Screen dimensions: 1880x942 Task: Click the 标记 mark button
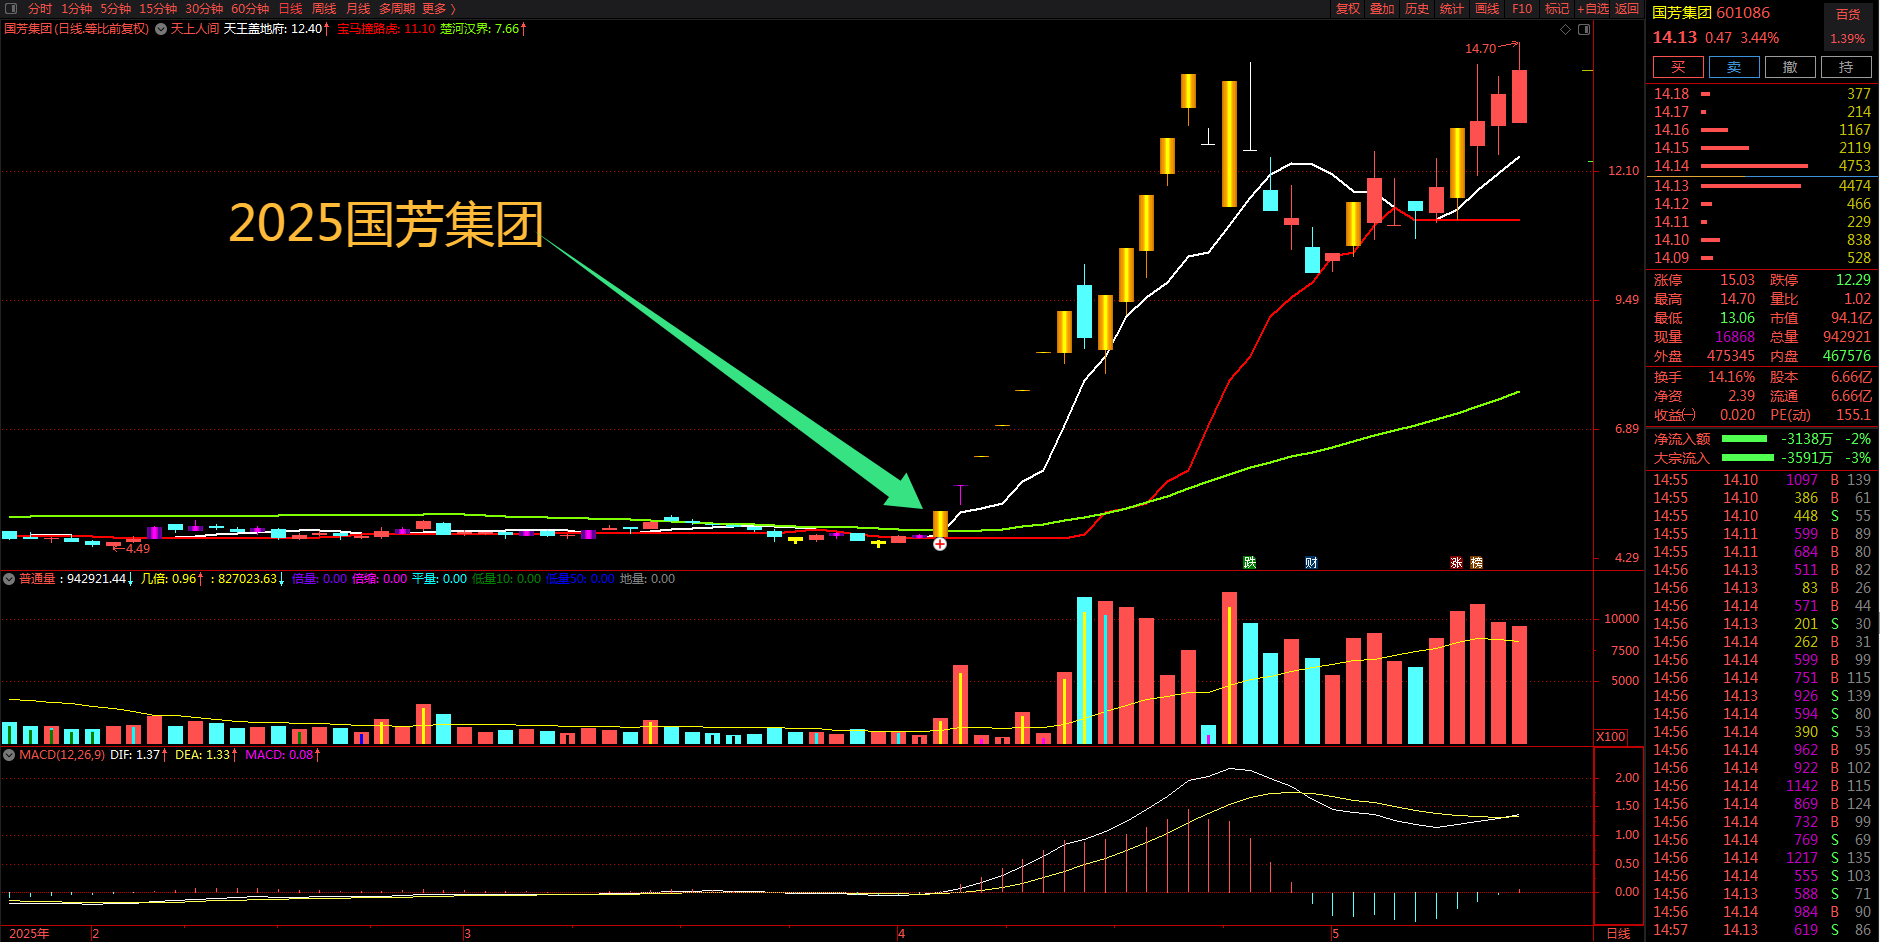1556,8
